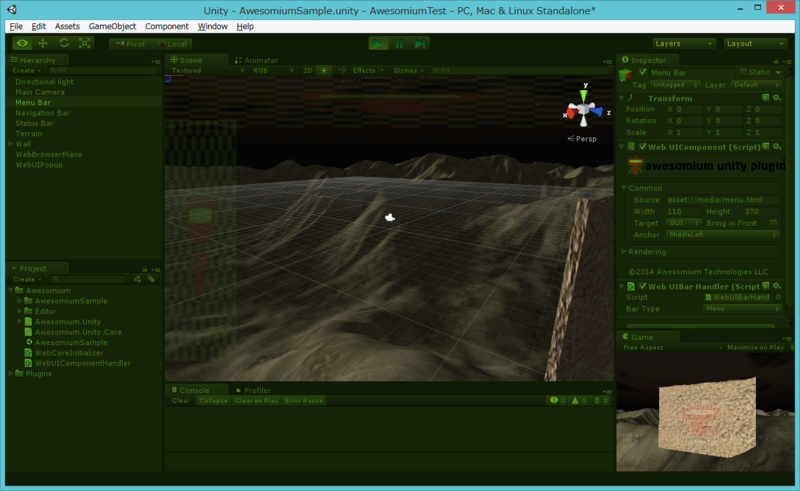
Task: Open the Tag Untagged dropdown
Action: click(x=675, y=85)
